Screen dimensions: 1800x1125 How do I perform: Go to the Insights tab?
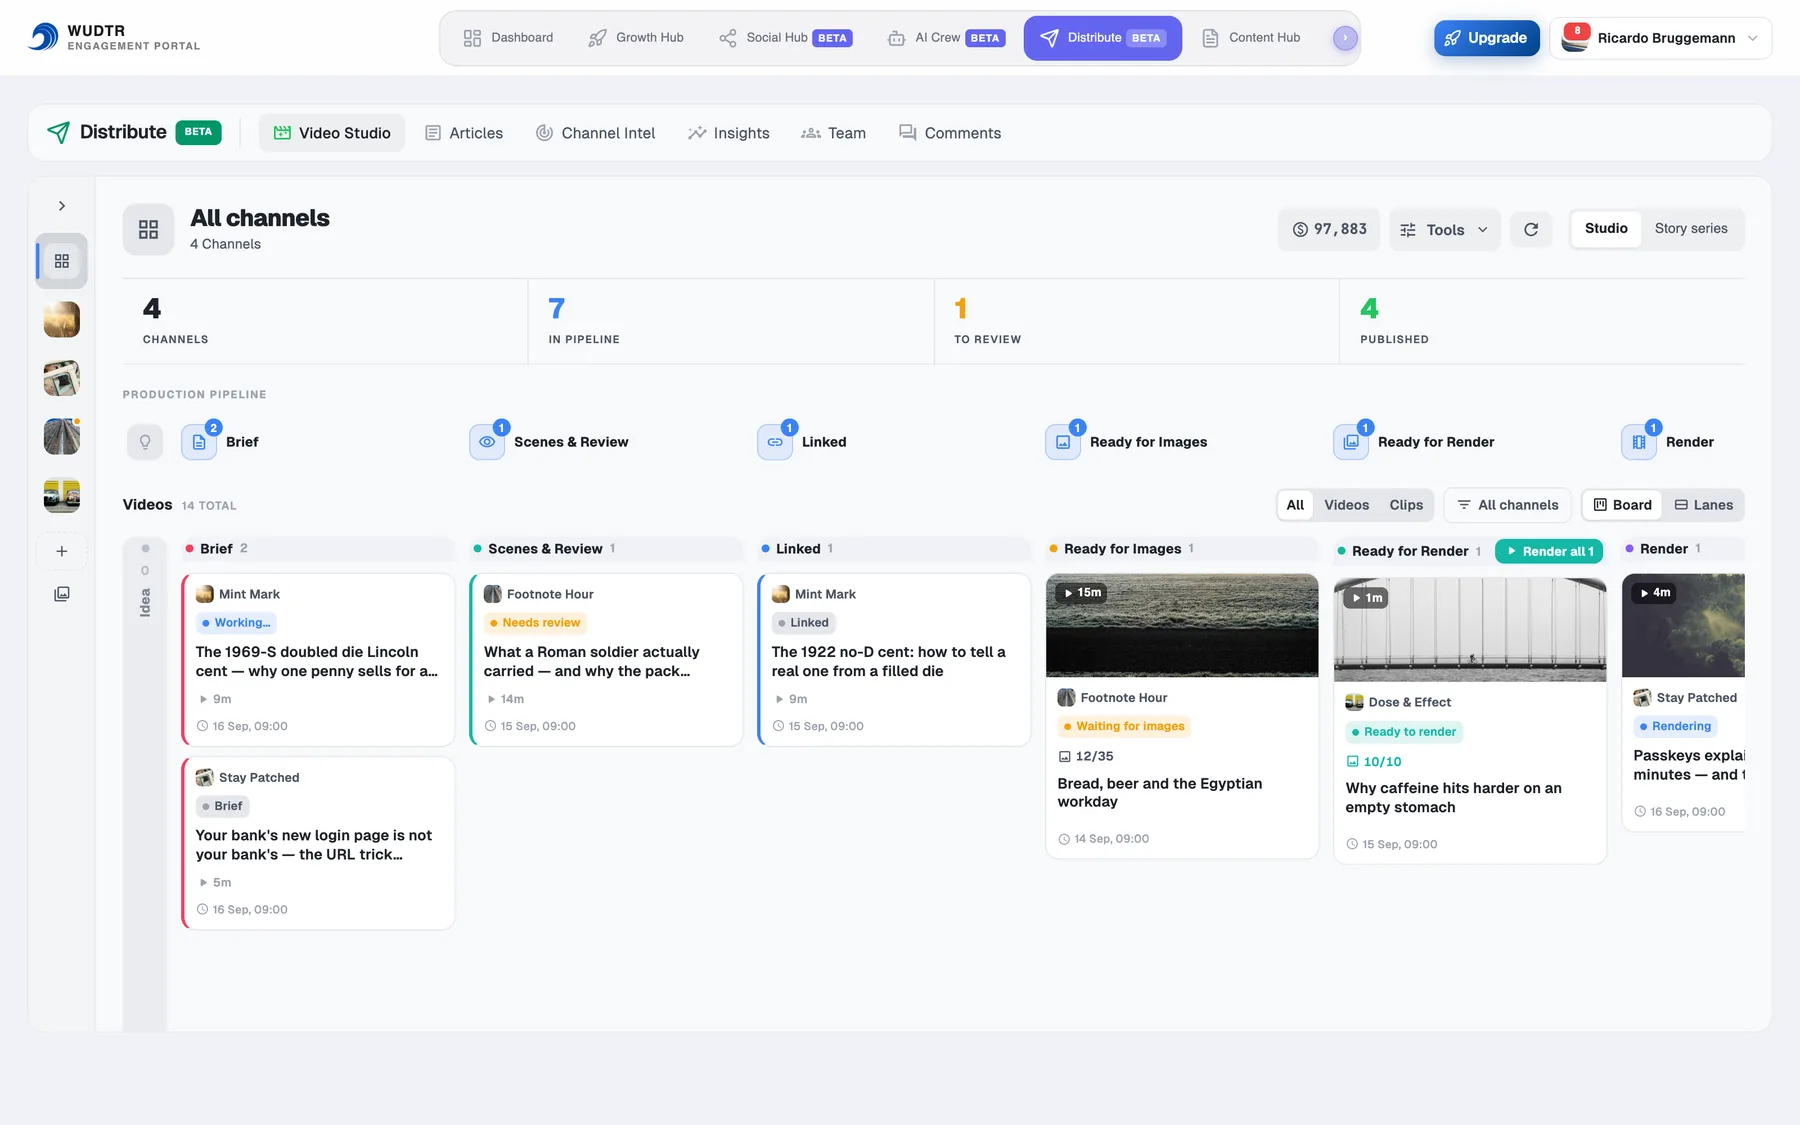729,133
